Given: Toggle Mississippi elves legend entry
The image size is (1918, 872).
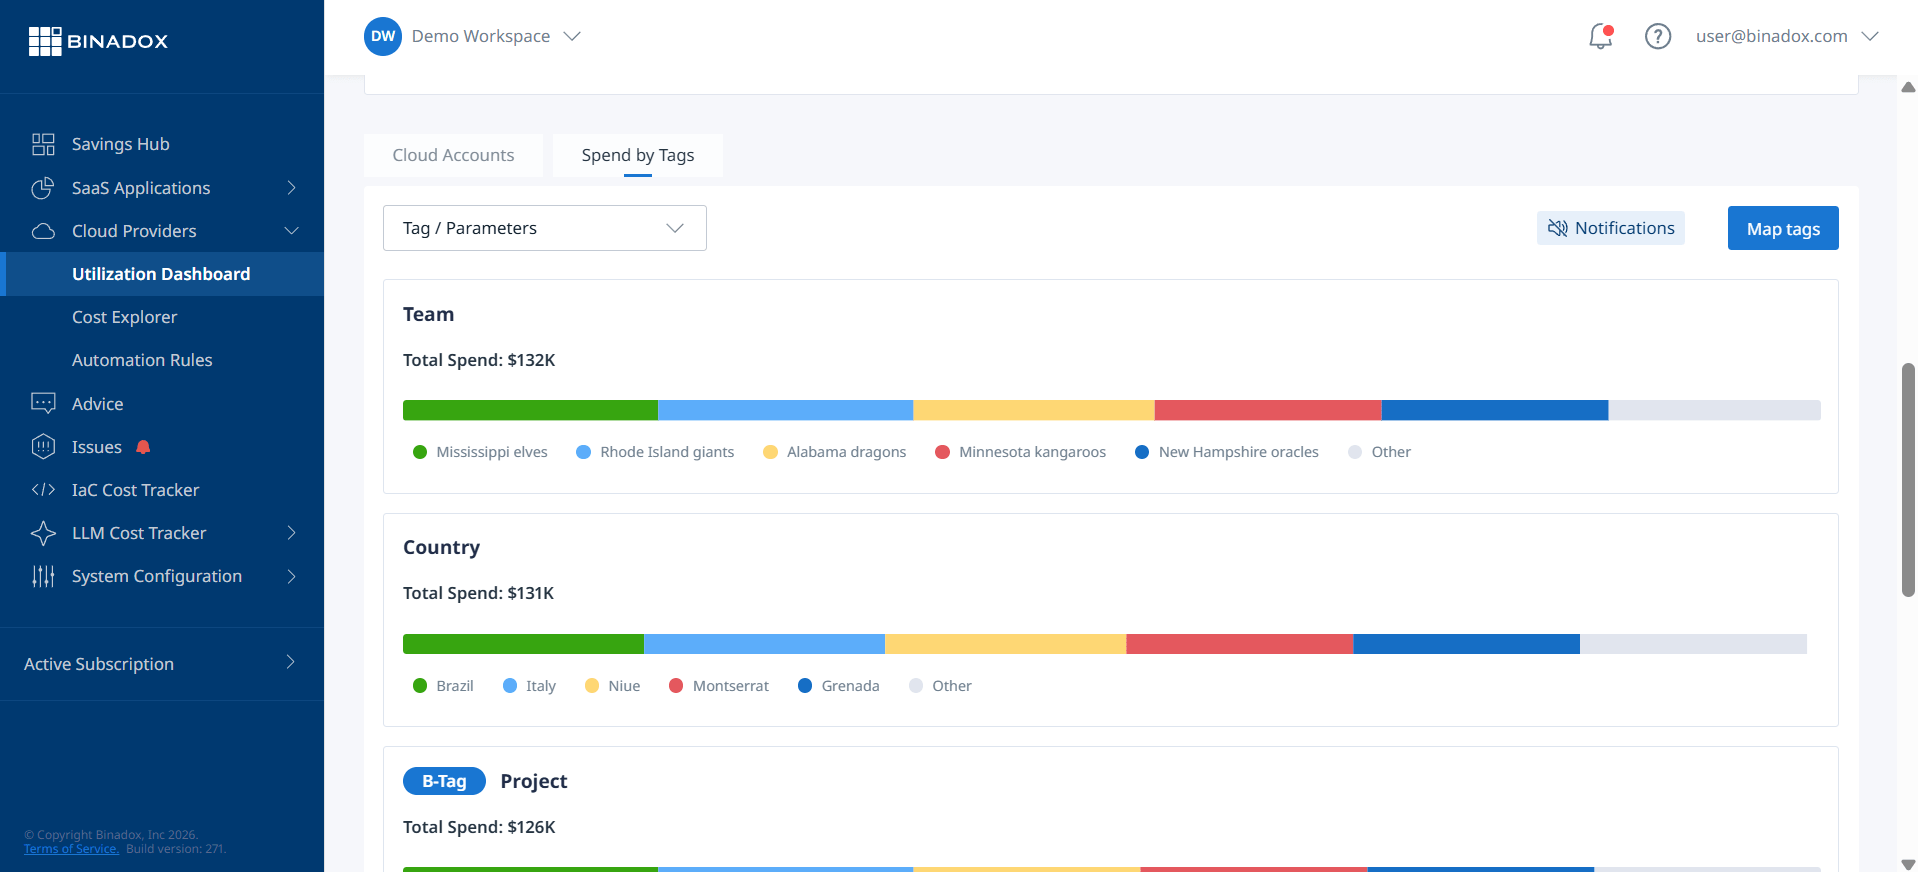Looking at the screenshot, I should (x=480, y=452).
